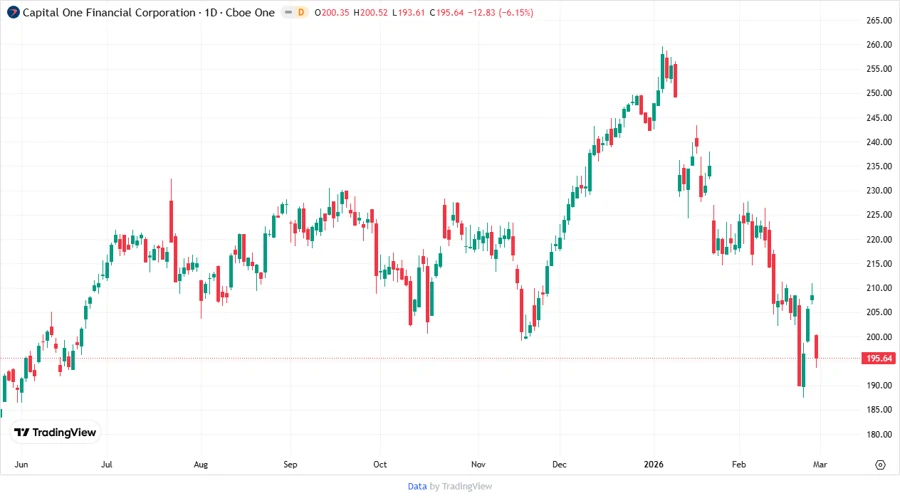Click the 260.00 price axis label
The image size is (900, 498).
[879, 44]
